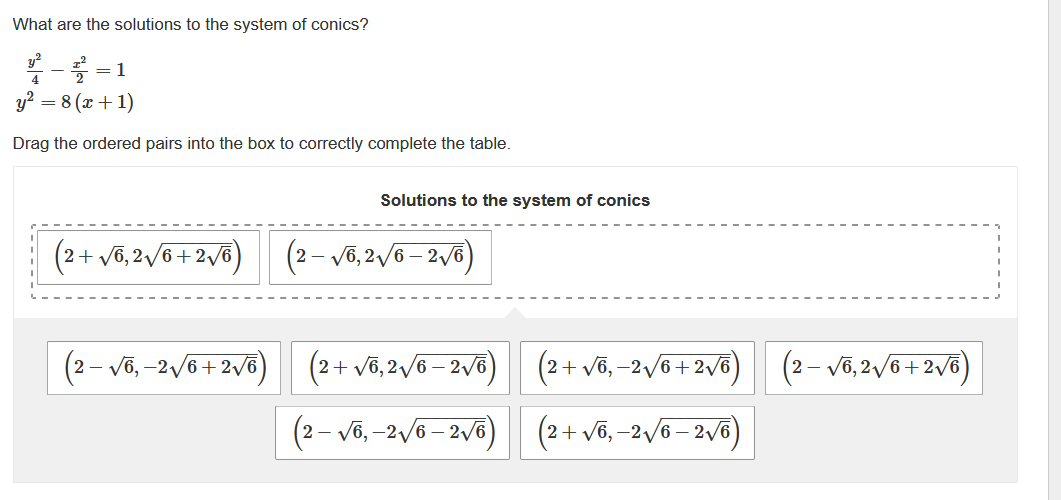The height and width of the screenshot is (500, 1061).
Task: Pick answer tile (2+√6, −2√(6+2√6))
Action: pos(639,368)
